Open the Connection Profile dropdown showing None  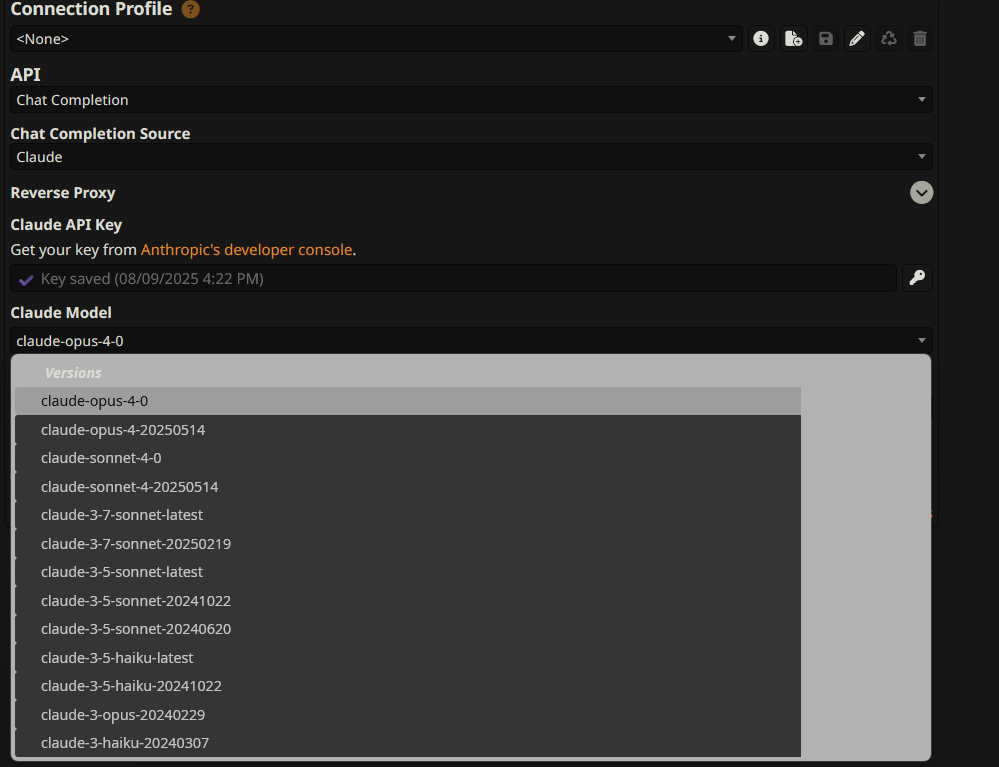pos(377,39)
